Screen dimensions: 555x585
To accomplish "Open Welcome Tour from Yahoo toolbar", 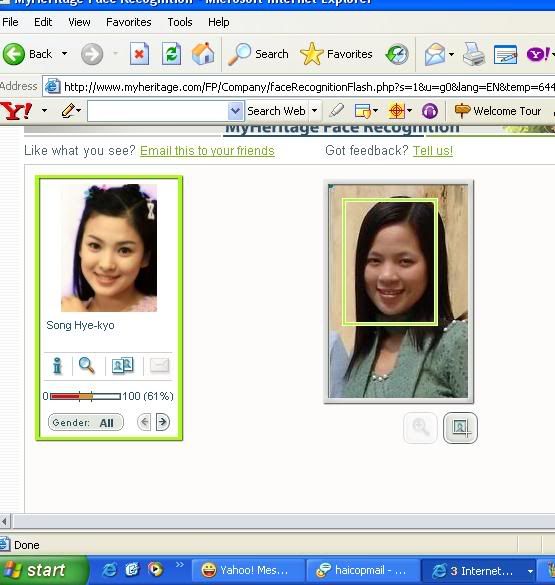I will 498,111.
